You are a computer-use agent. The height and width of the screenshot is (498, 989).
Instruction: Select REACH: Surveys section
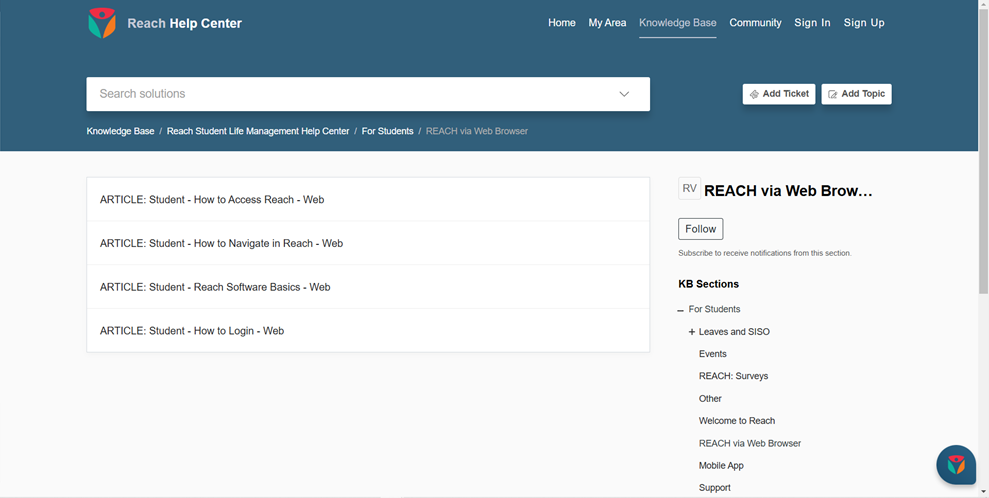point(734,376)
